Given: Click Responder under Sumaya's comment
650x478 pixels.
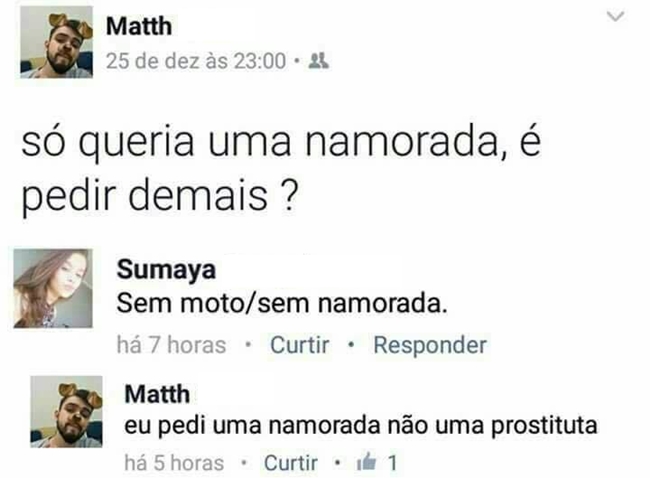Looking at the screenshot, I should [430, 345].
